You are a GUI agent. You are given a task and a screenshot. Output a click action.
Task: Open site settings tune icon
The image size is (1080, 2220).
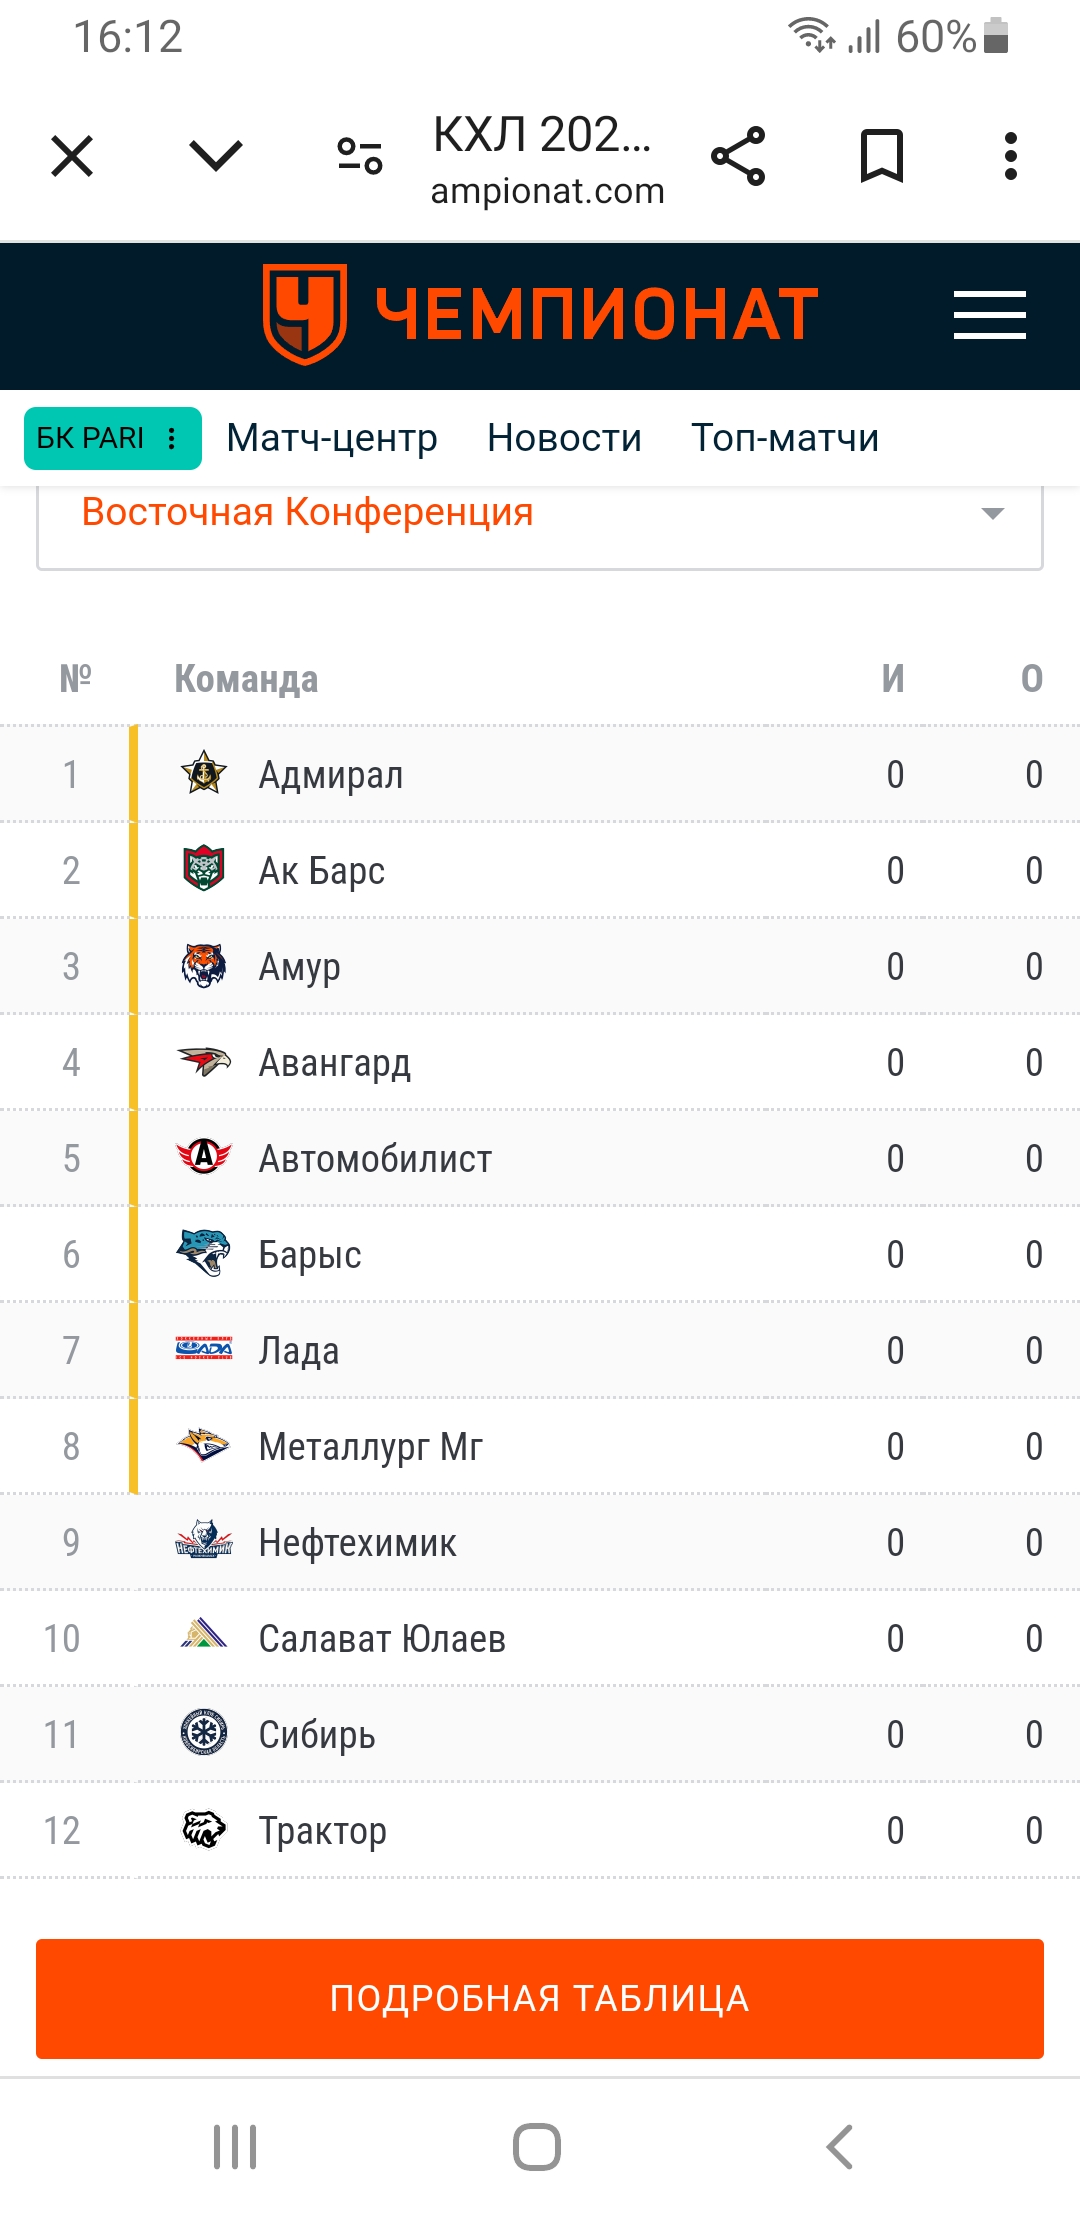click(360, 156)
